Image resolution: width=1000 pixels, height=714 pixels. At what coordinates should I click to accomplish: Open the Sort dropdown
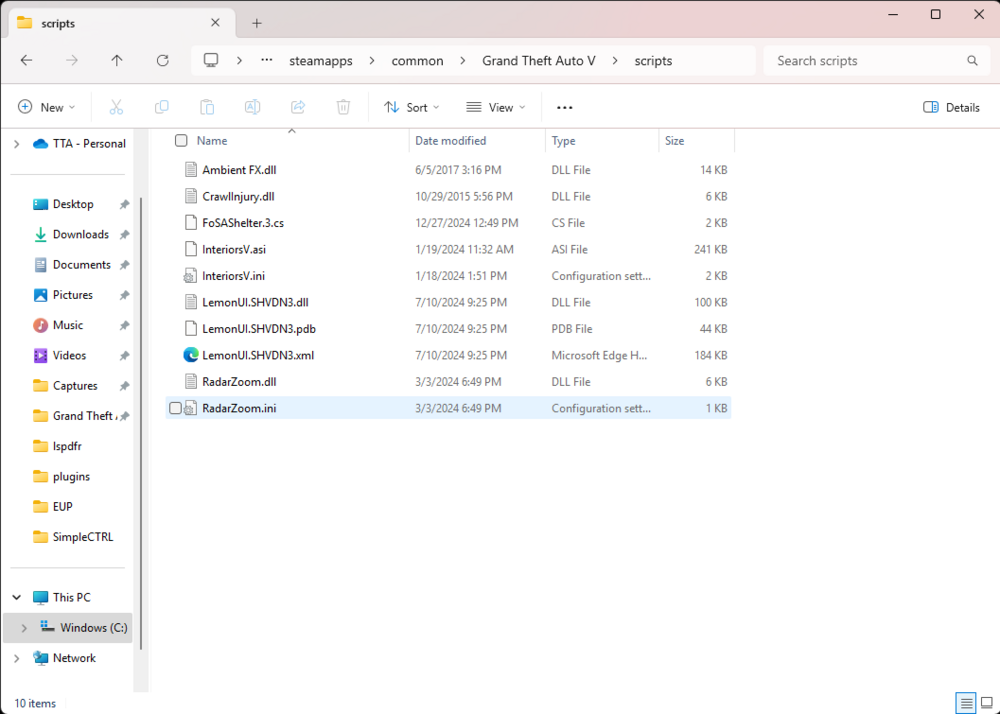tap(412, 107)
